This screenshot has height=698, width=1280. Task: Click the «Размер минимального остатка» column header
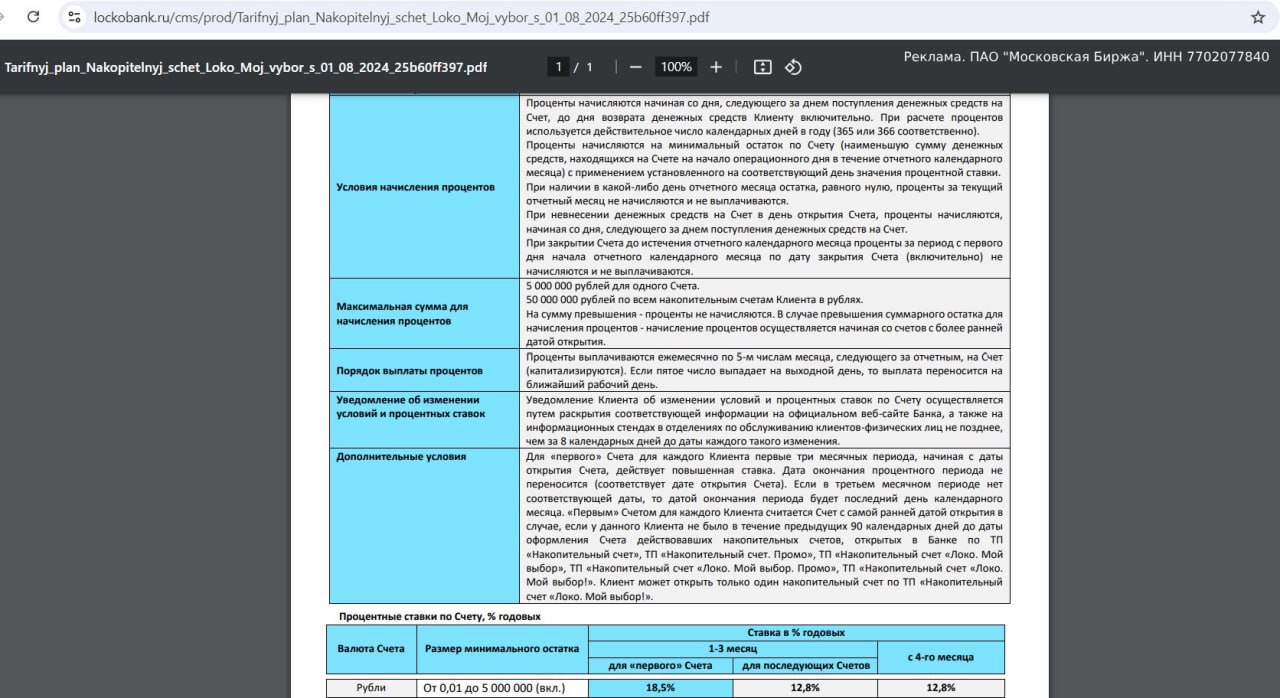click(502, 648)
